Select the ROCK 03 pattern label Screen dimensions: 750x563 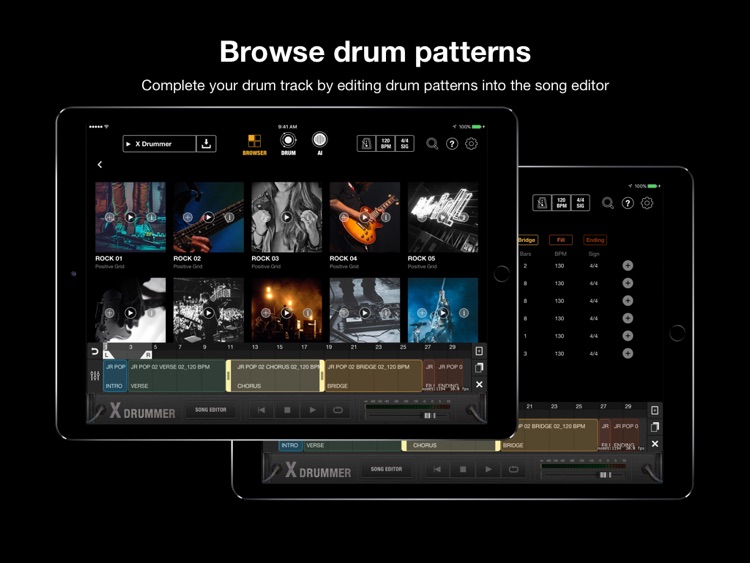point(265,258)
